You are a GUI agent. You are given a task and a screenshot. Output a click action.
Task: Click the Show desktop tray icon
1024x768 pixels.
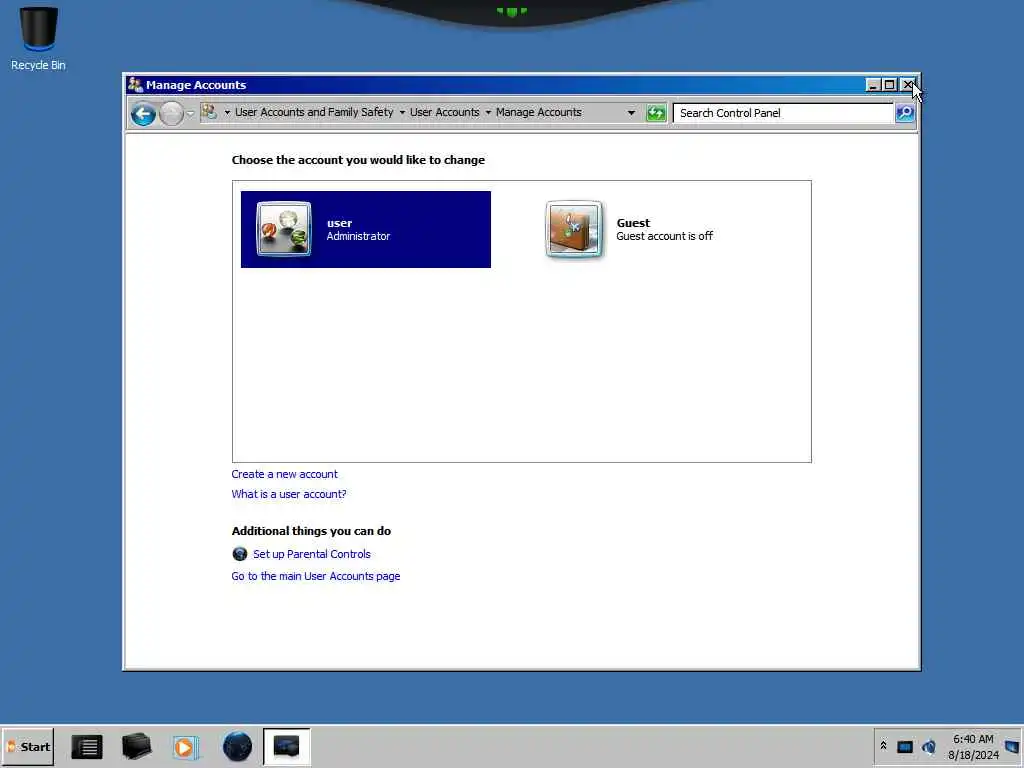(1012, 746)
